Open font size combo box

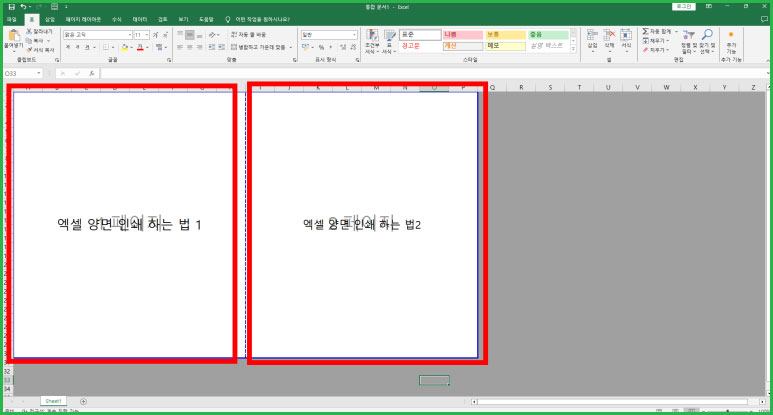pyautogui.click(x=141, y=35)
